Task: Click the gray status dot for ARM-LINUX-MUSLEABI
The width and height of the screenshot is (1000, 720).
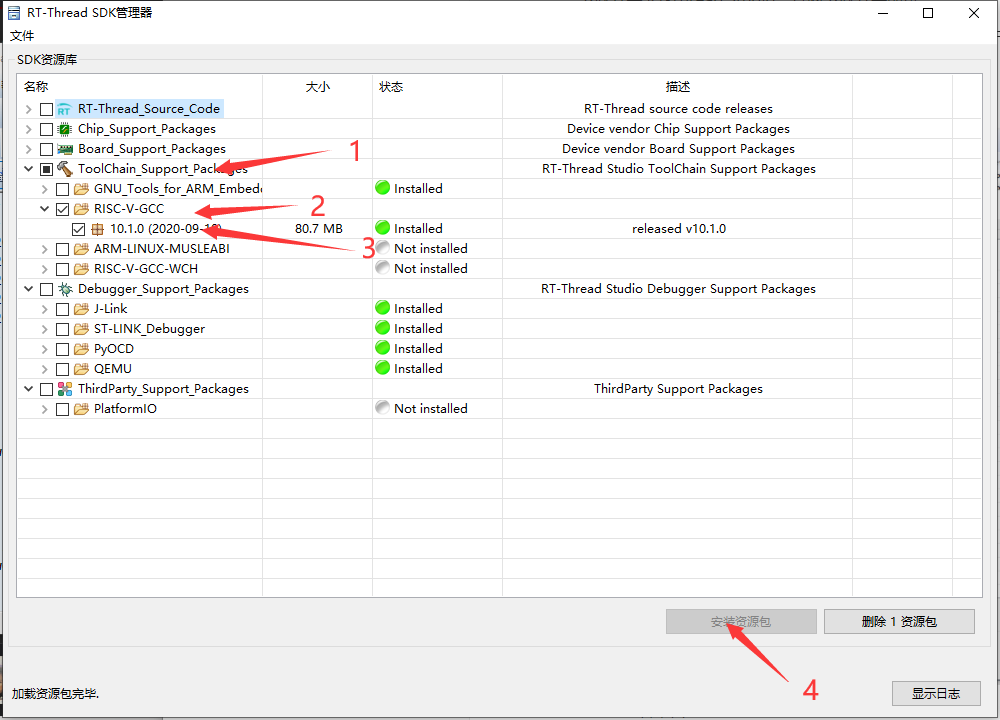Action: pos(383,247)
